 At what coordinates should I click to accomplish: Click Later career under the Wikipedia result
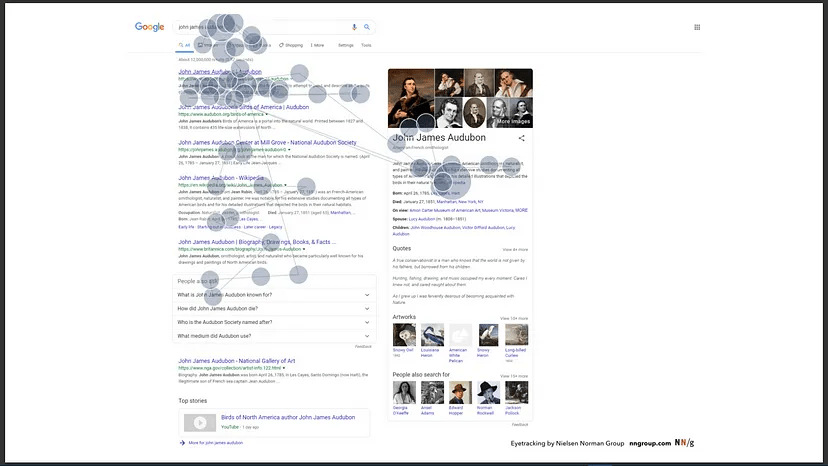click(x=255, y=227)
